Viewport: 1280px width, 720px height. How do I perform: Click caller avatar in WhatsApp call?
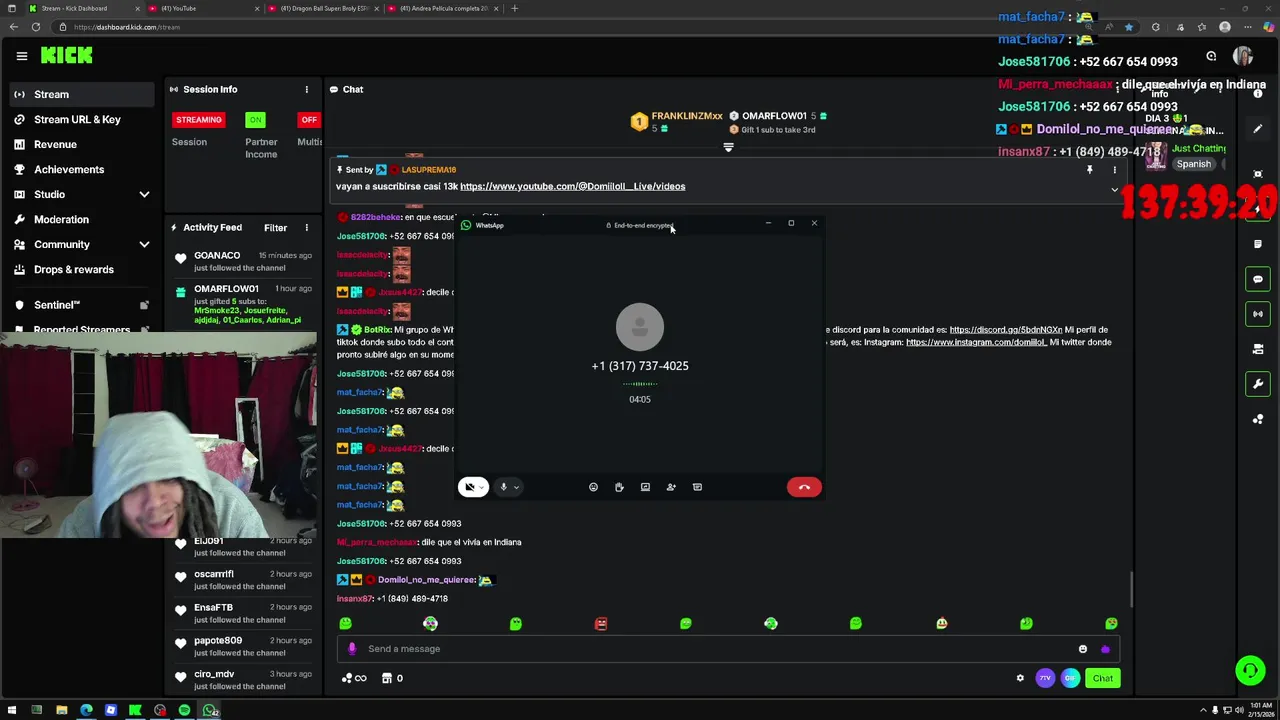[x=640, y=327]
